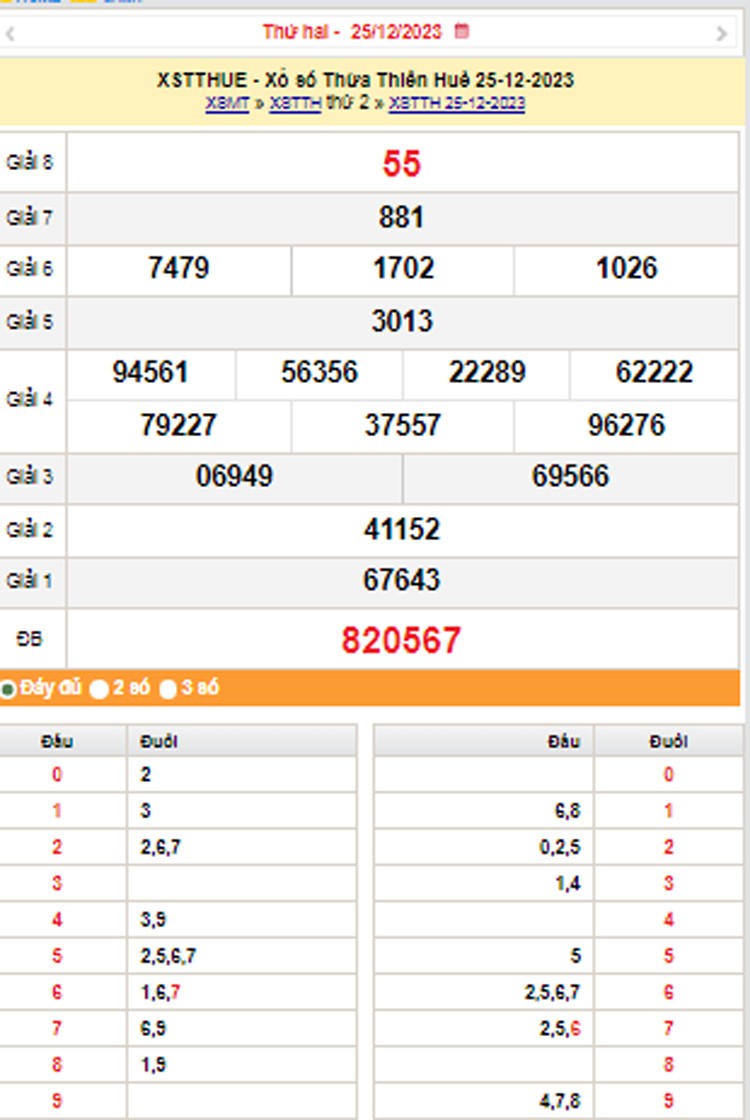
Task: Click the Giải 5 result 3013
Action: 401,321
